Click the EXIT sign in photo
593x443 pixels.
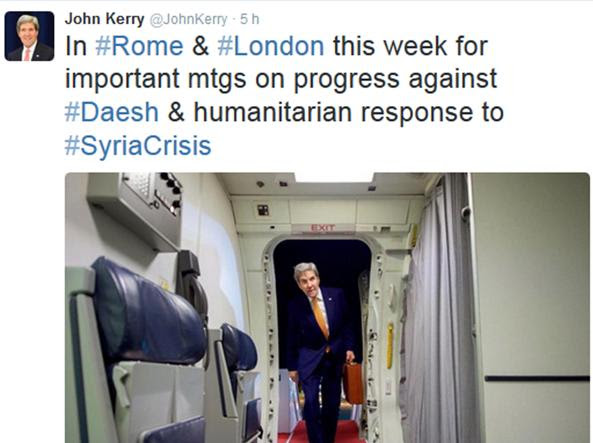[322, 228]
